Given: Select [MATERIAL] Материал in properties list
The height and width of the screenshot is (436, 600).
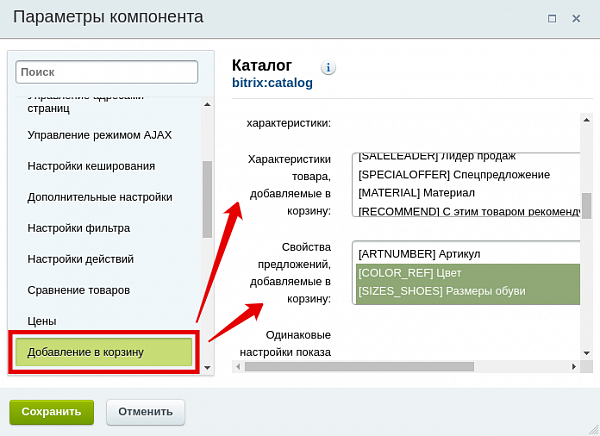Looking at the screenshot, I should coord(416,192).
